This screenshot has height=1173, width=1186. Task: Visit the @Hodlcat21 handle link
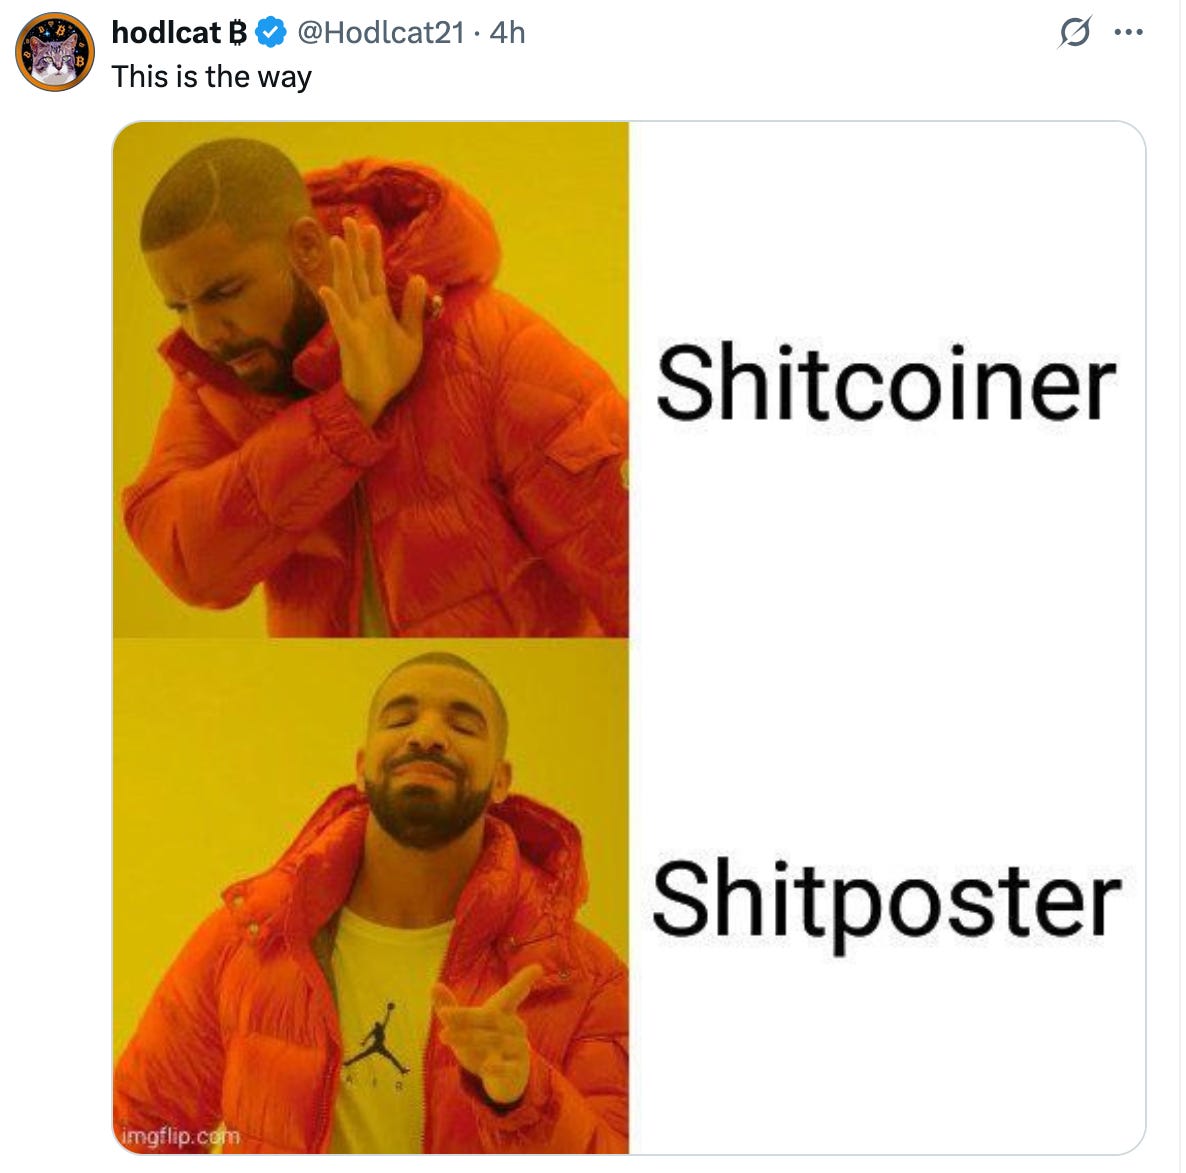[380, 33]
